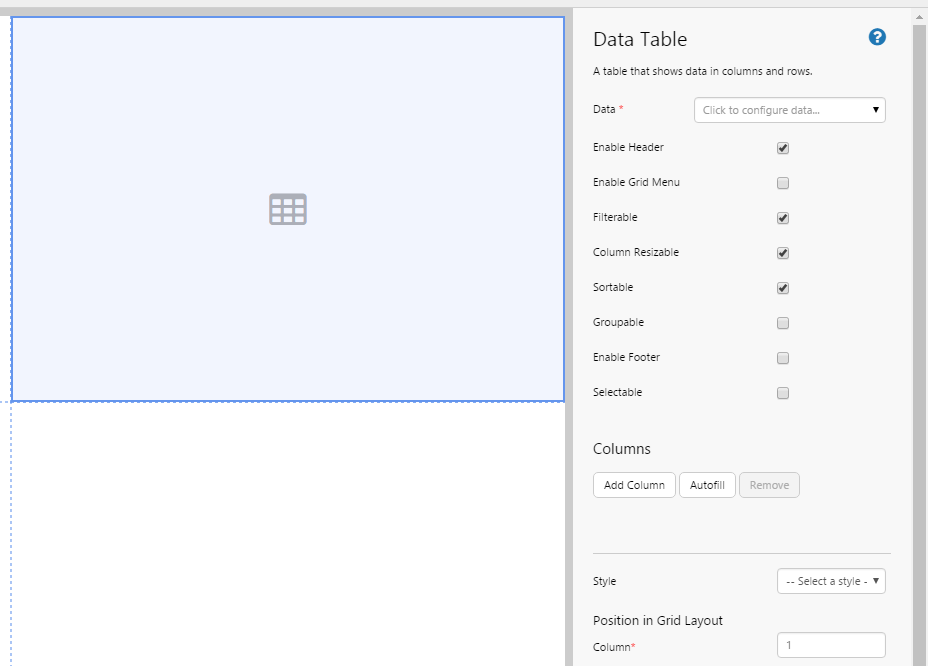Click the empty canvas area below the table
928x666 pixels.
tap(288, 530)
